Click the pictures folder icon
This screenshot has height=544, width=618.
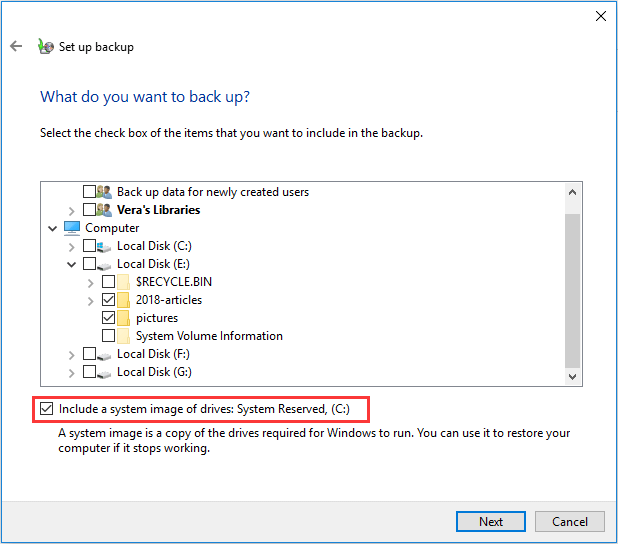point(123,318)
